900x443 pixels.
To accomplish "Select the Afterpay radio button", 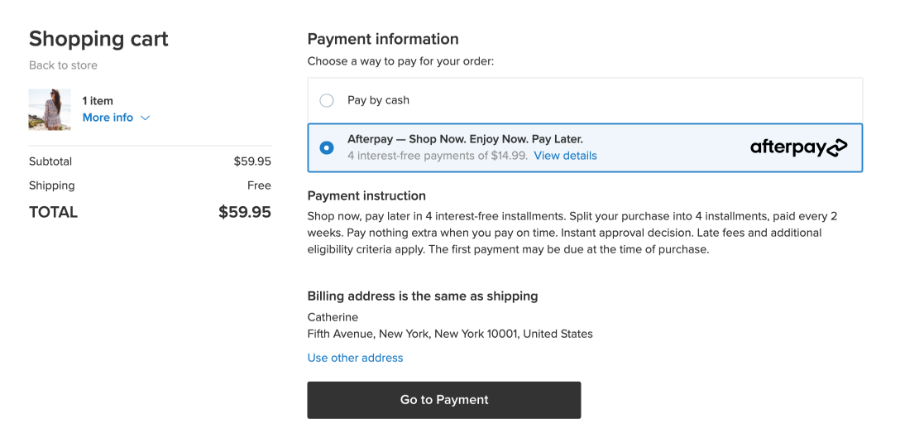I will (327, 148).
